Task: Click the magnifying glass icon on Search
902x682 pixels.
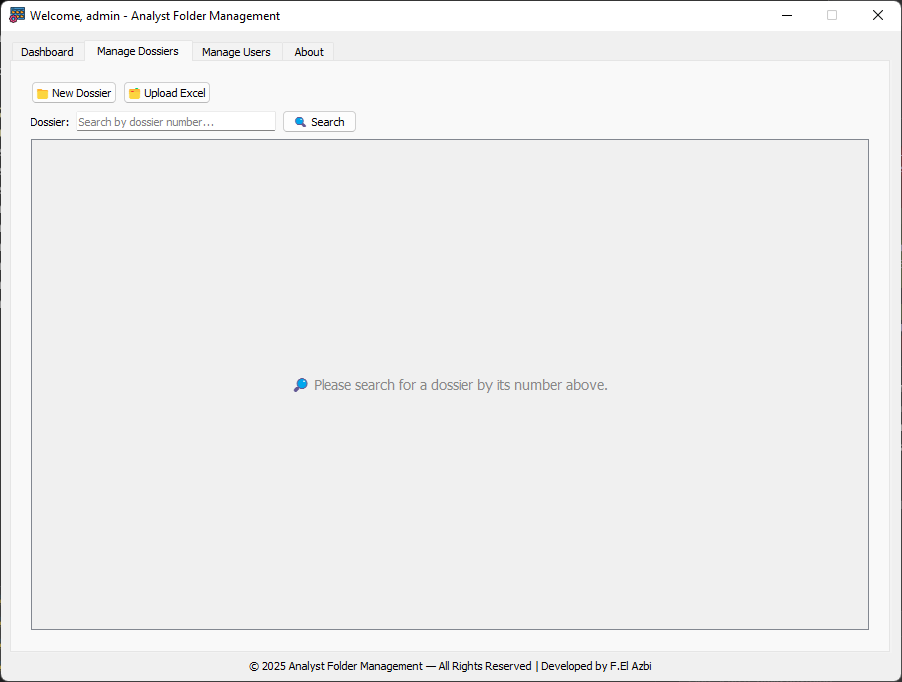Action: [x=300, y=122]
